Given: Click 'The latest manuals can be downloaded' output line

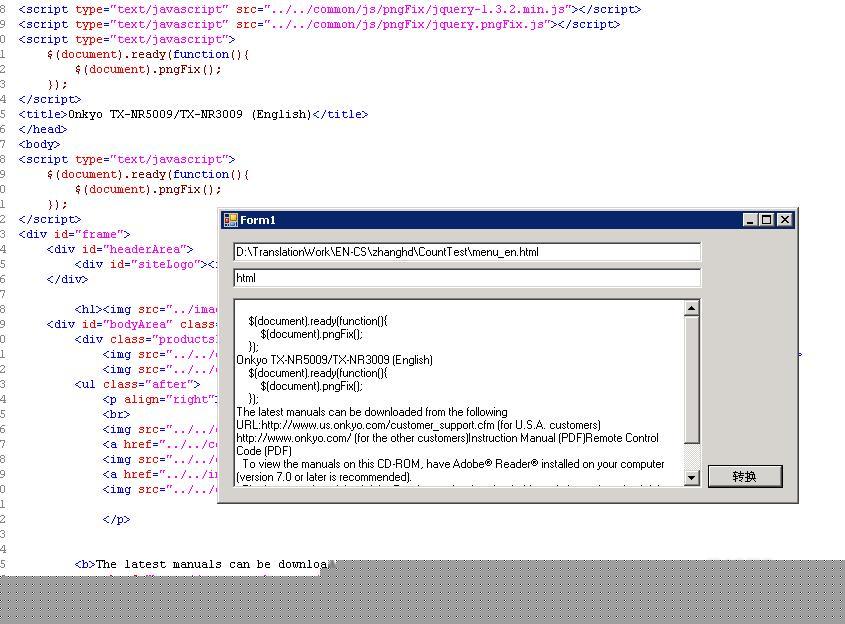Looking at the screenshot, I should coord(372,412).
